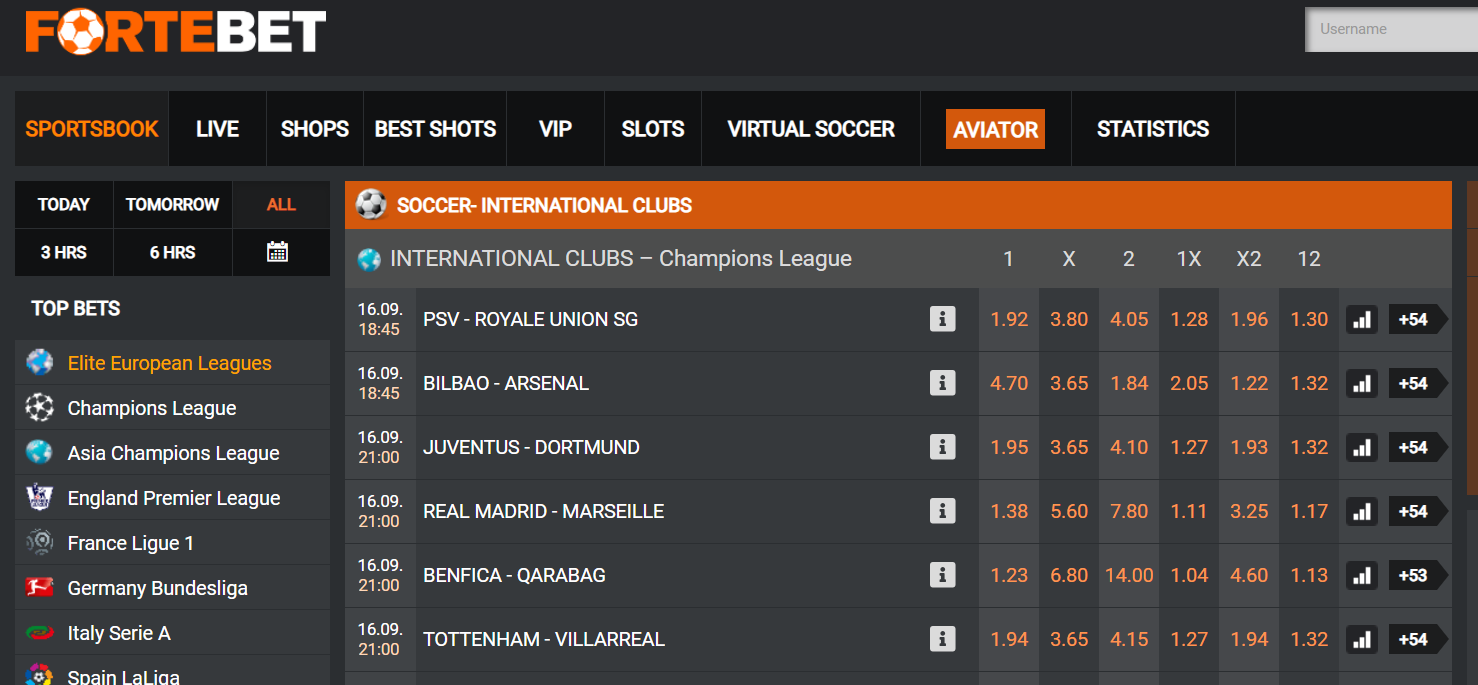Click the FORTEBET logo

pyautogui.click(x=176, y=32)
